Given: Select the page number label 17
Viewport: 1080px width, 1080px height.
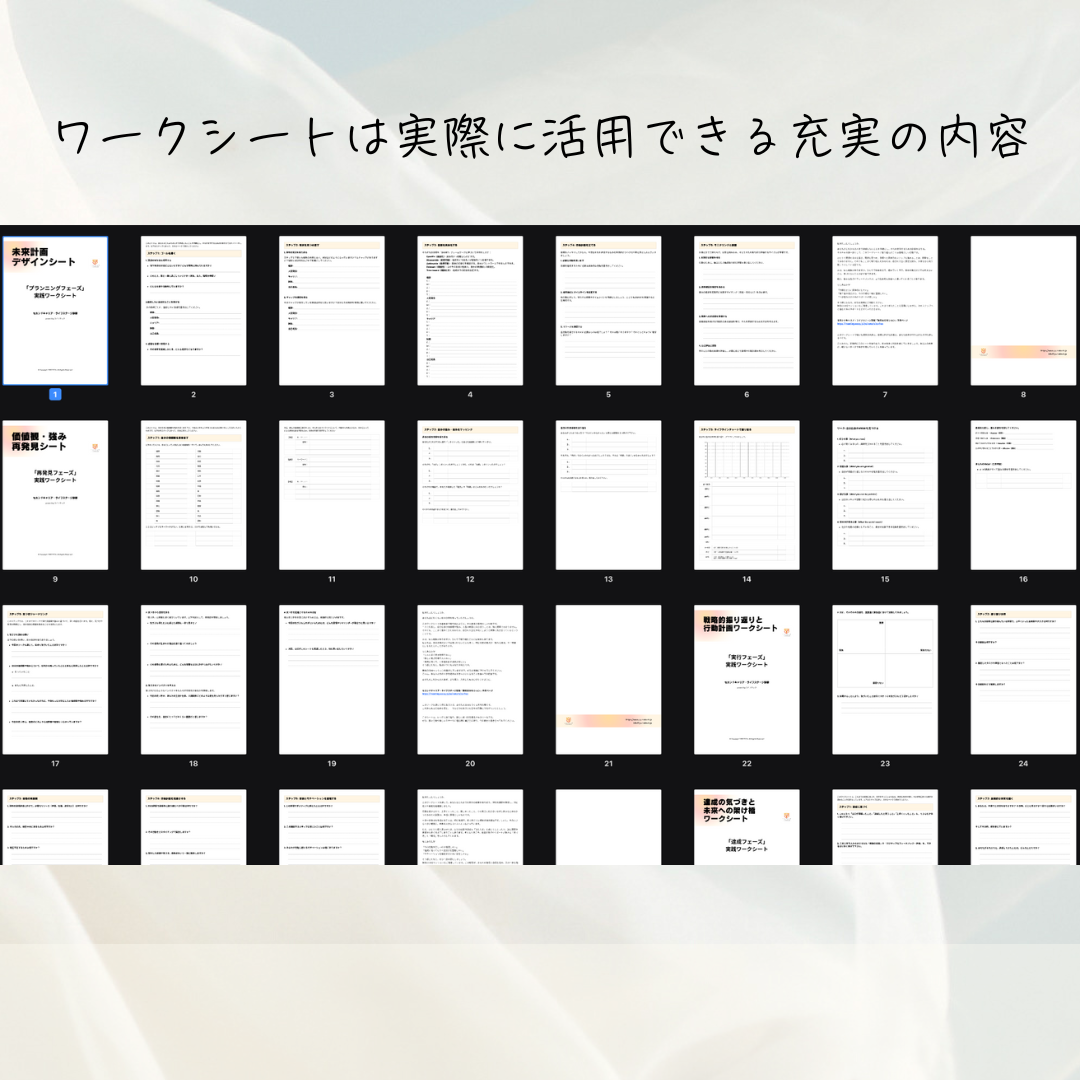Looking at the screenshot, I should pyautogui.click(x=55, y=764).
